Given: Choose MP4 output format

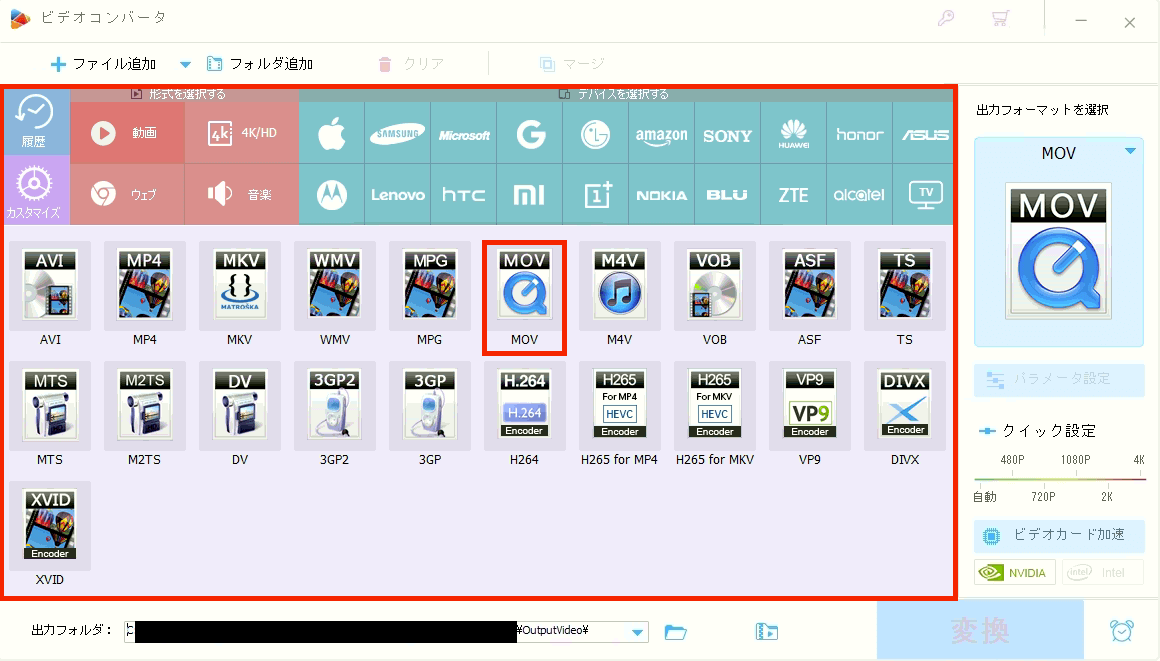Looking at the screenshot, I should (x=144, y=286).
